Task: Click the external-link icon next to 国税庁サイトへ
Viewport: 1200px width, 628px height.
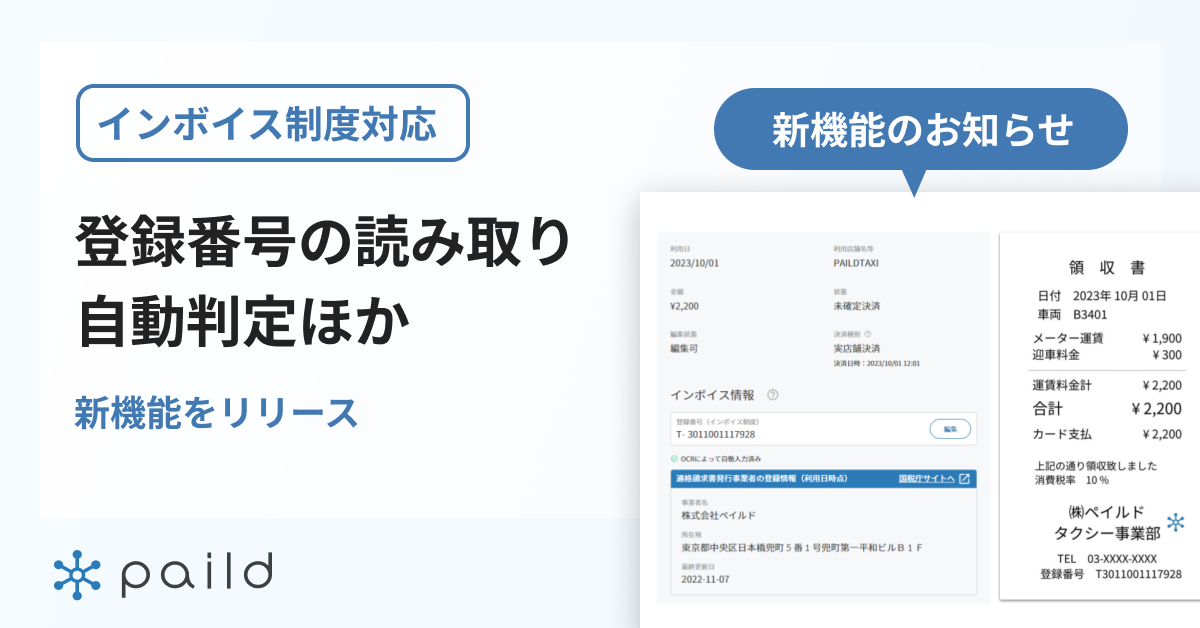Action: tap(964, 479)
